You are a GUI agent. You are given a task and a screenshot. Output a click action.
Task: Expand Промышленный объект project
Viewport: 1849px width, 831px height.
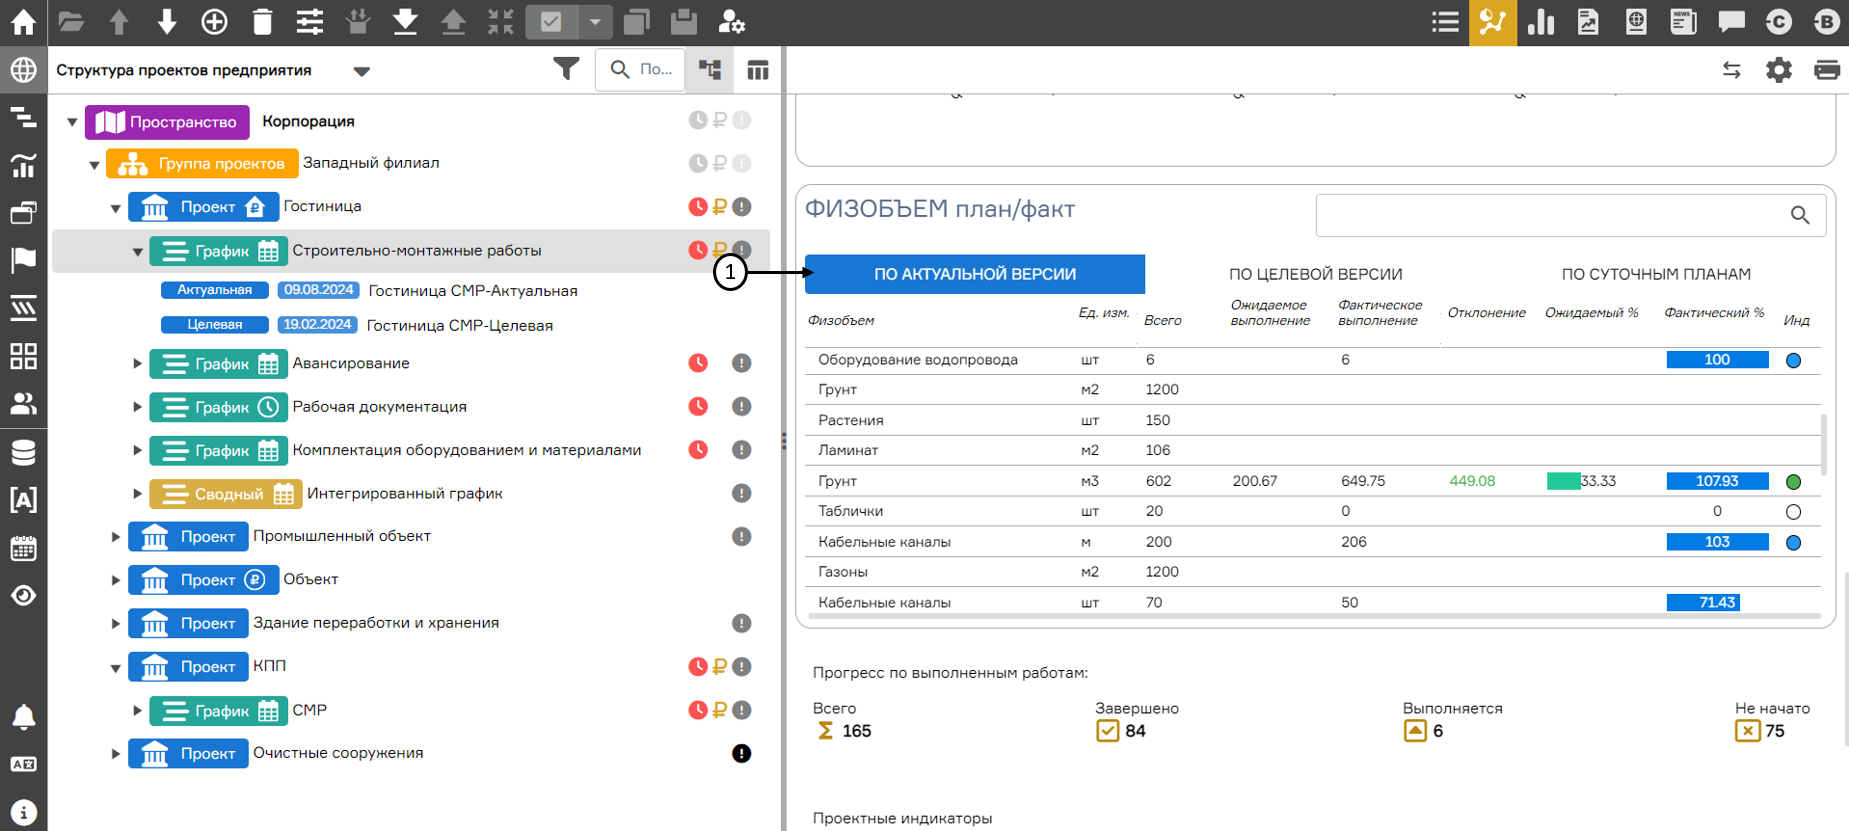click(116, 537)
